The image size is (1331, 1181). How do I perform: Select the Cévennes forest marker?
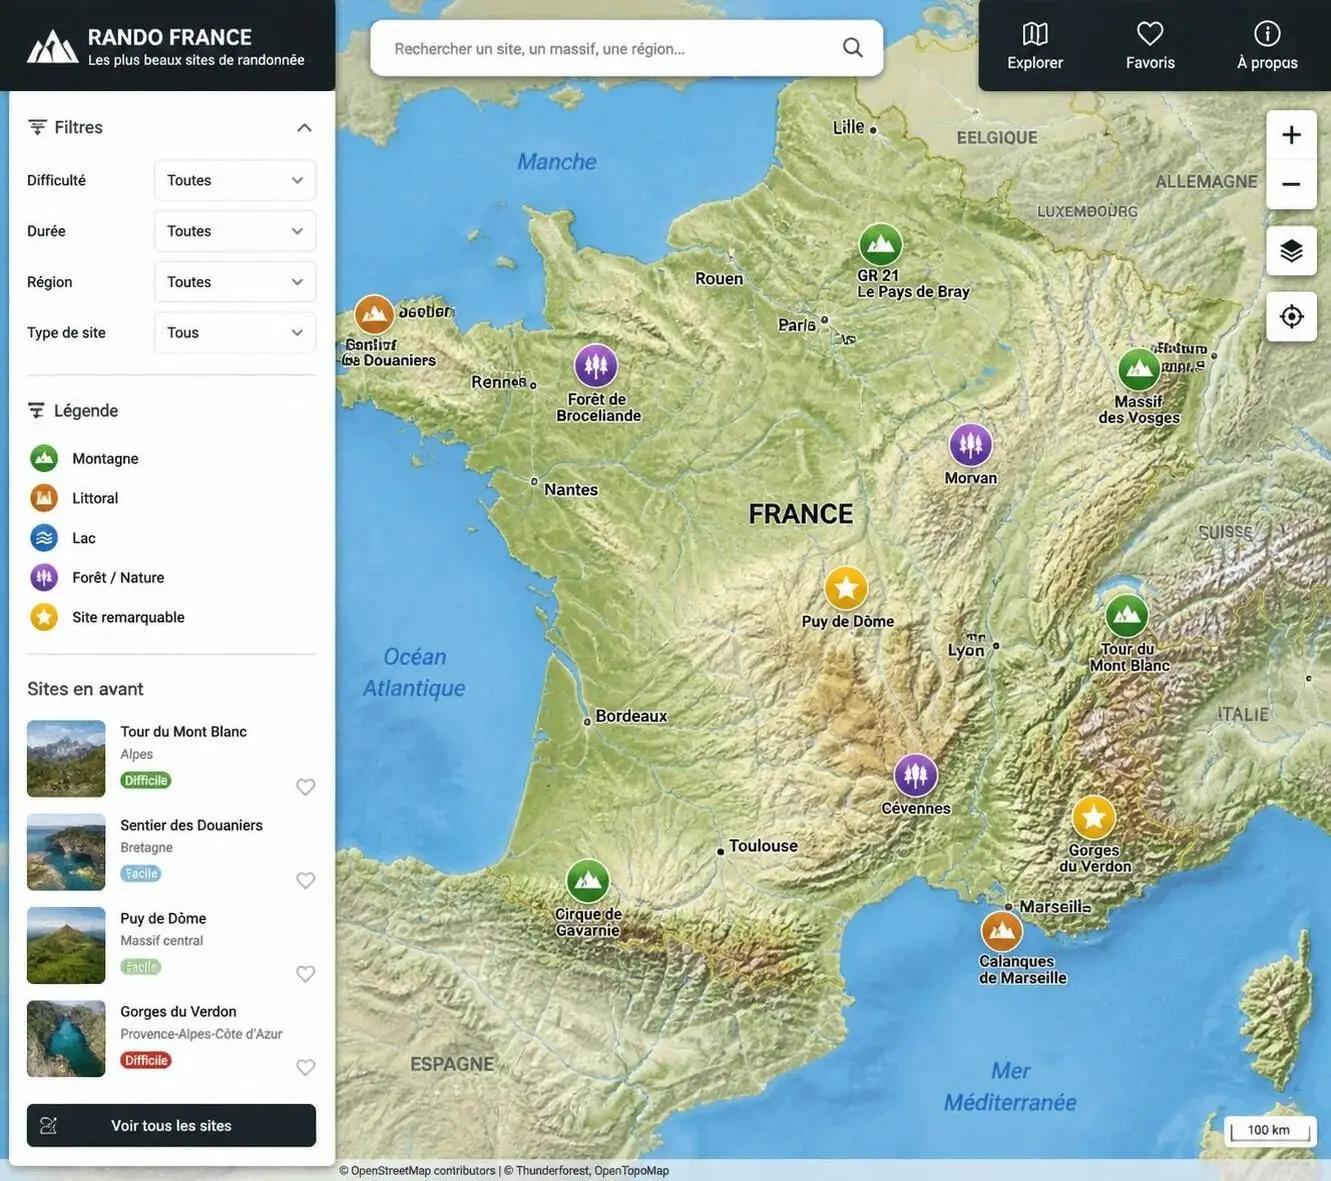[915, 775]
